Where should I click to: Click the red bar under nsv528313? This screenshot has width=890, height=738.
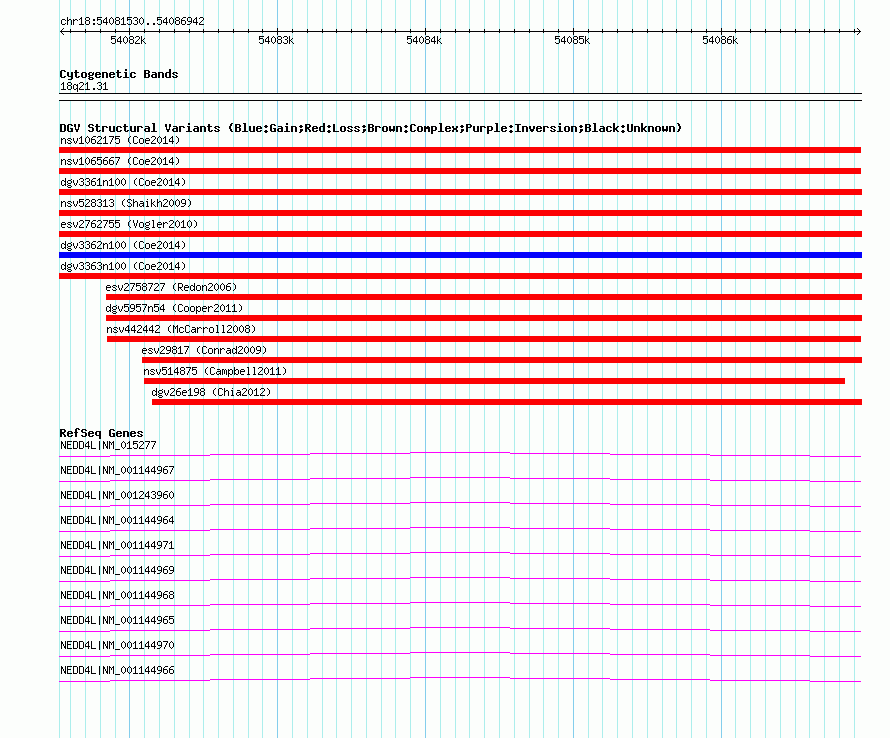460,213
